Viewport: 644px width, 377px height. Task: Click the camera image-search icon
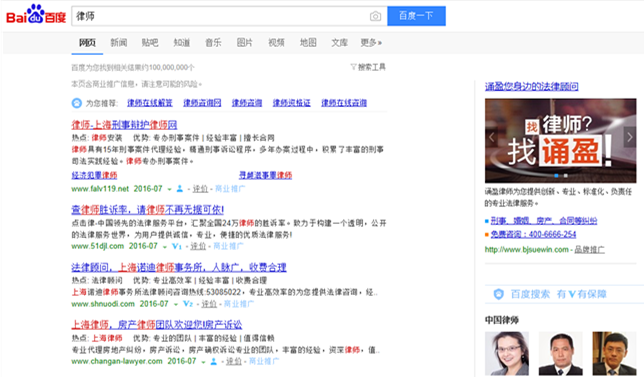tap(375, 16)
